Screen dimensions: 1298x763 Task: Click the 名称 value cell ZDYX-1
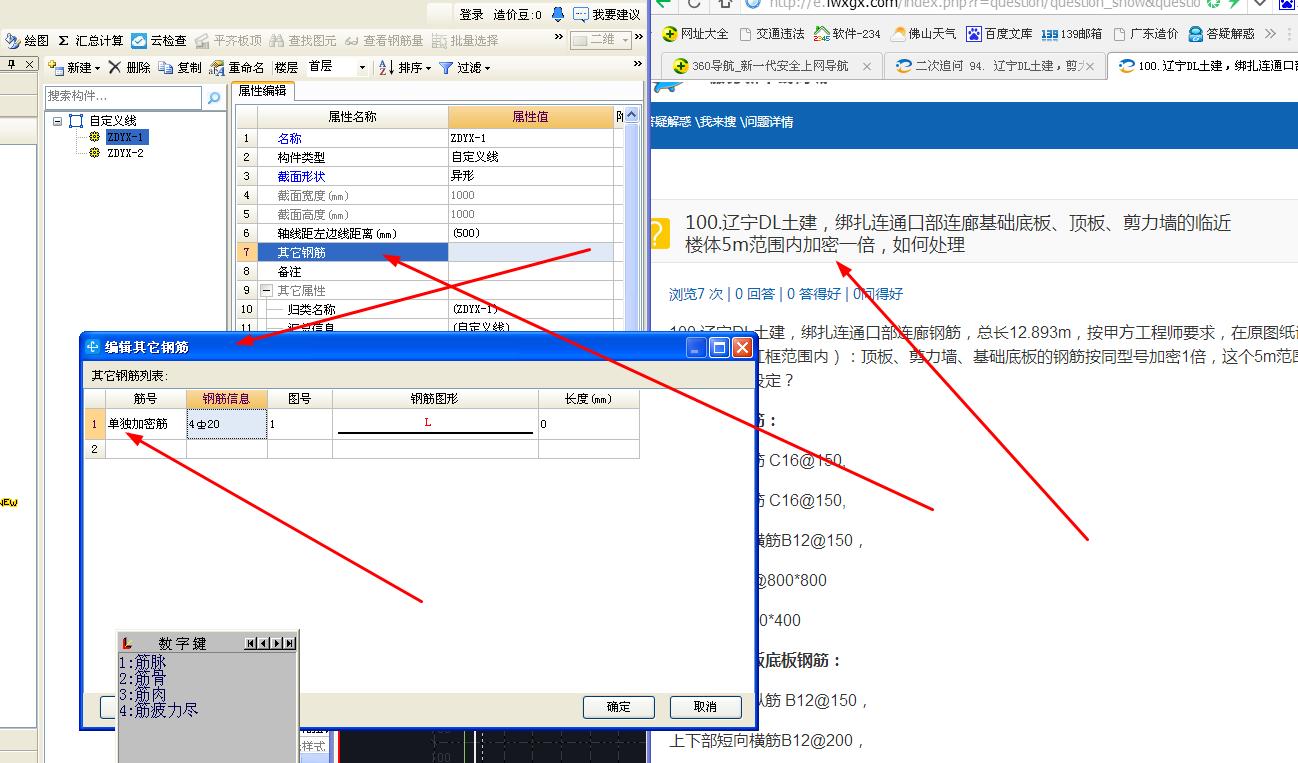tap(530, 138)
